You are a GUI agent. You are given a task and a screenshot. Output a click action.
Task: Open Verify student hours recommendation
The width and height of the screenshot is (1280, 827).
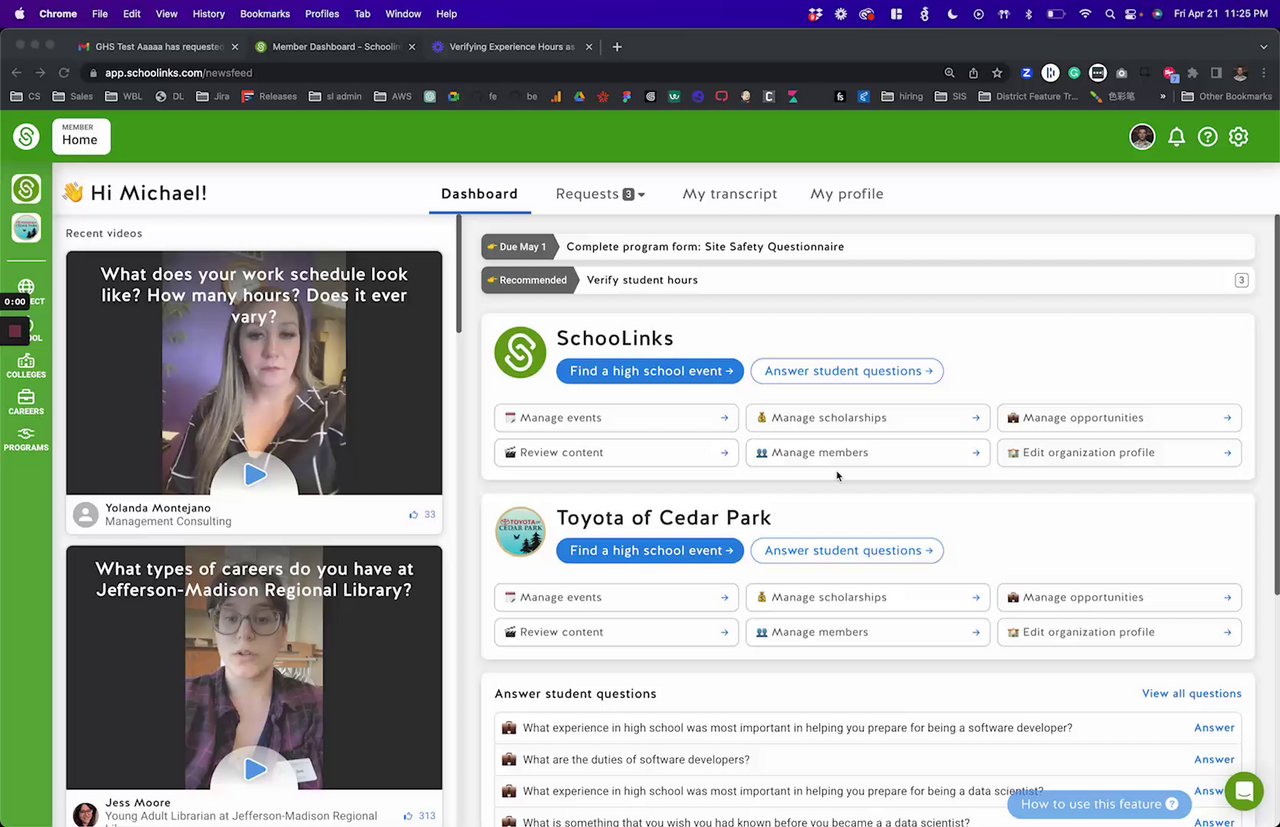[867, 280]
